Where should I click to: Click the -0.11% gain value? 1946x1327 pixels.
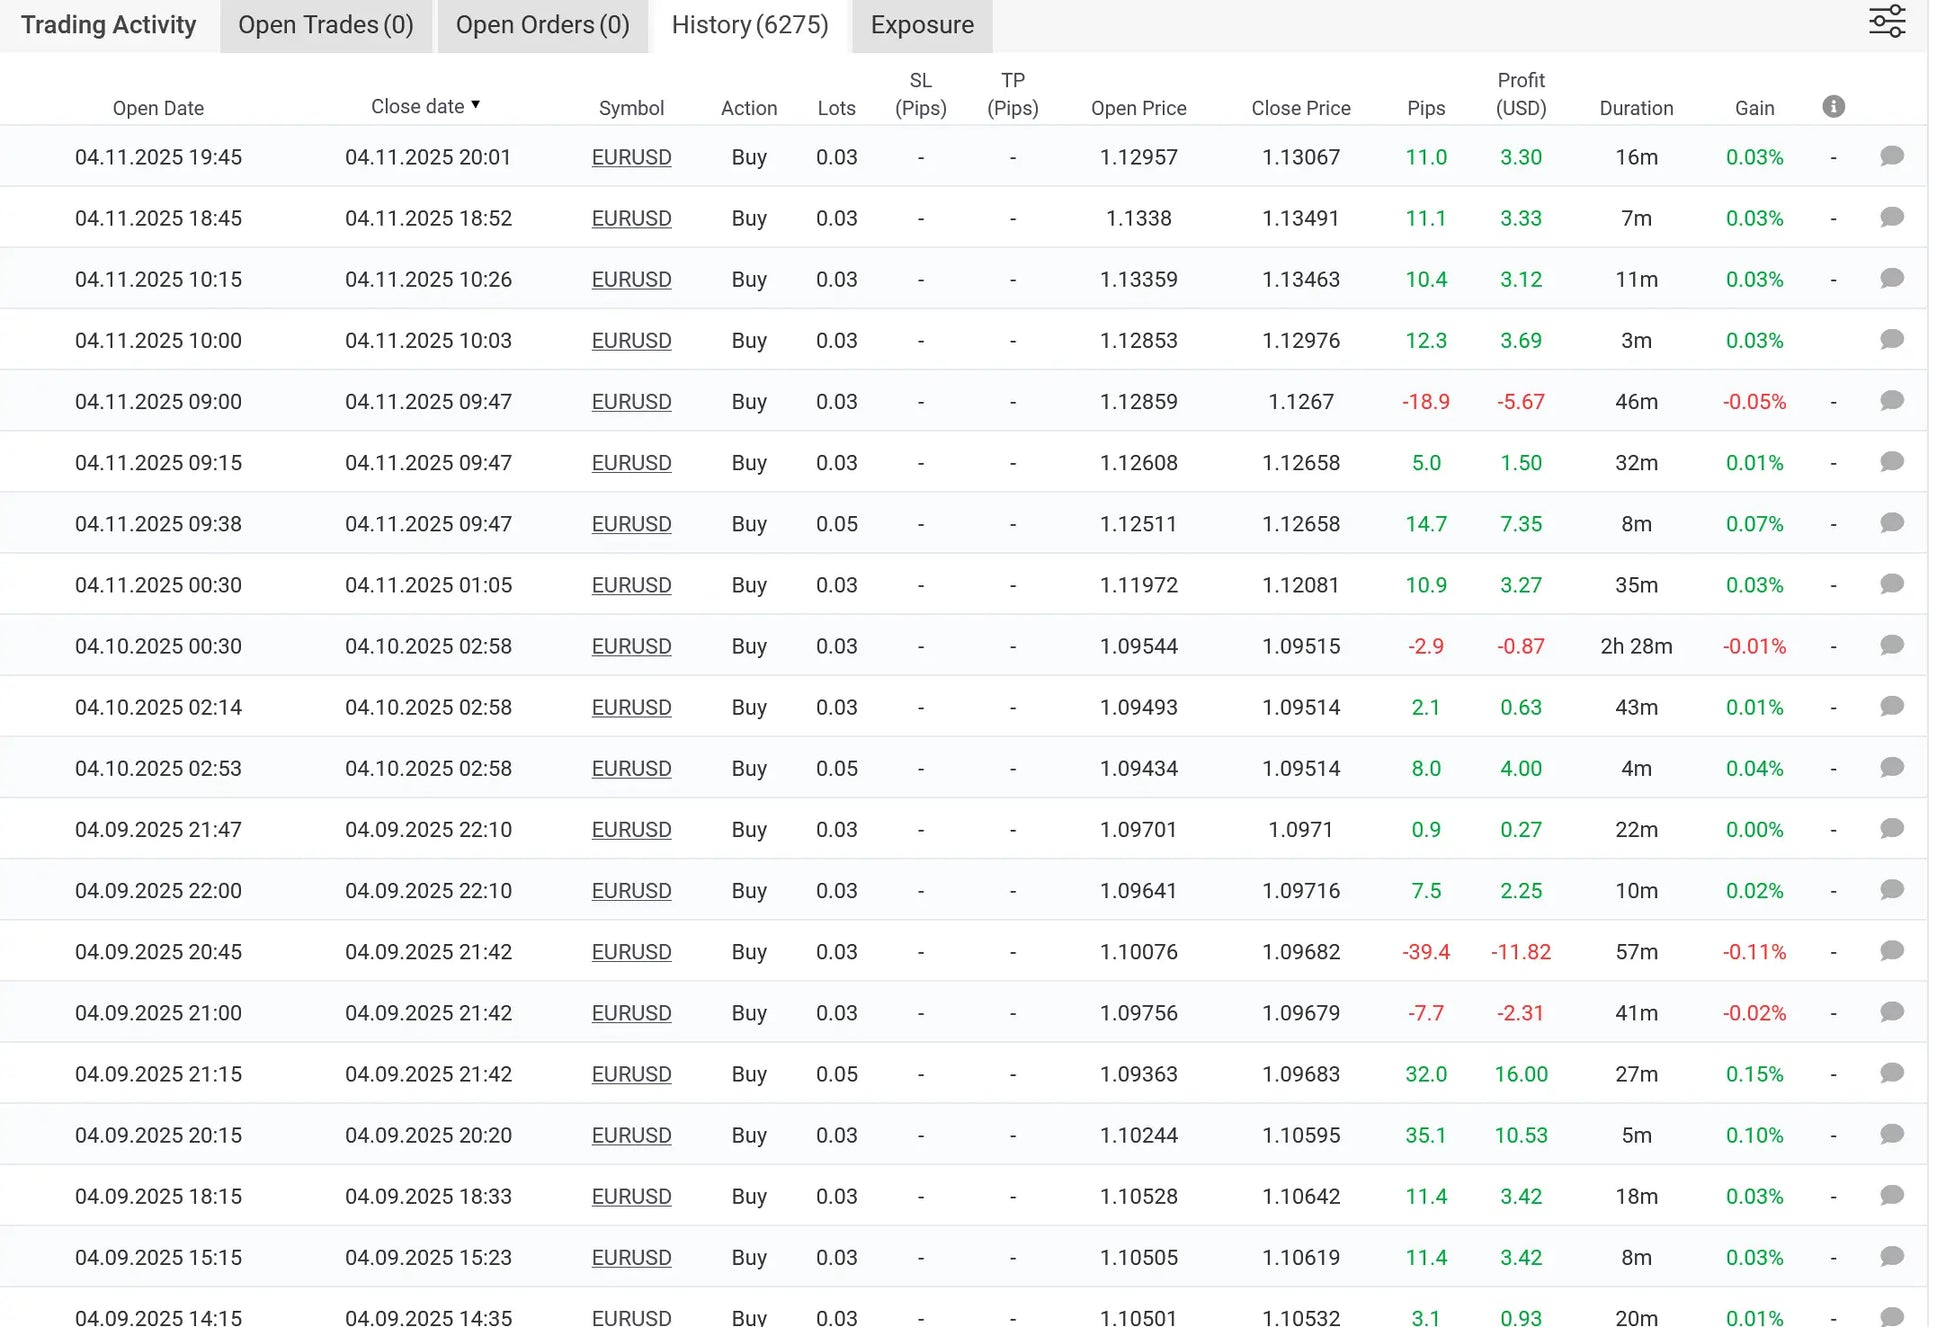pos(1754,952)
